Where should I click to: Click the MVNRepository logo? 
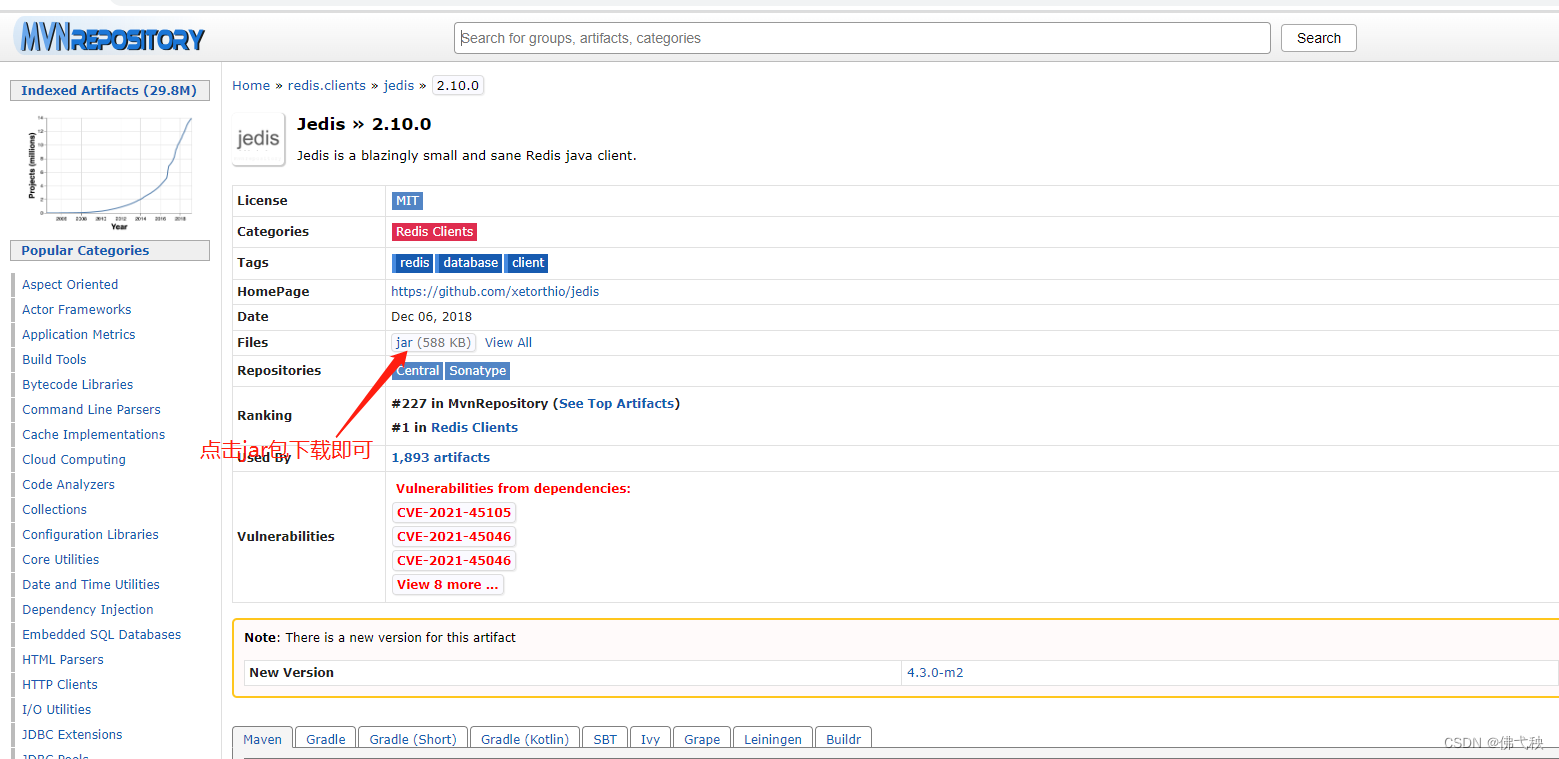[x=110, y=38]
